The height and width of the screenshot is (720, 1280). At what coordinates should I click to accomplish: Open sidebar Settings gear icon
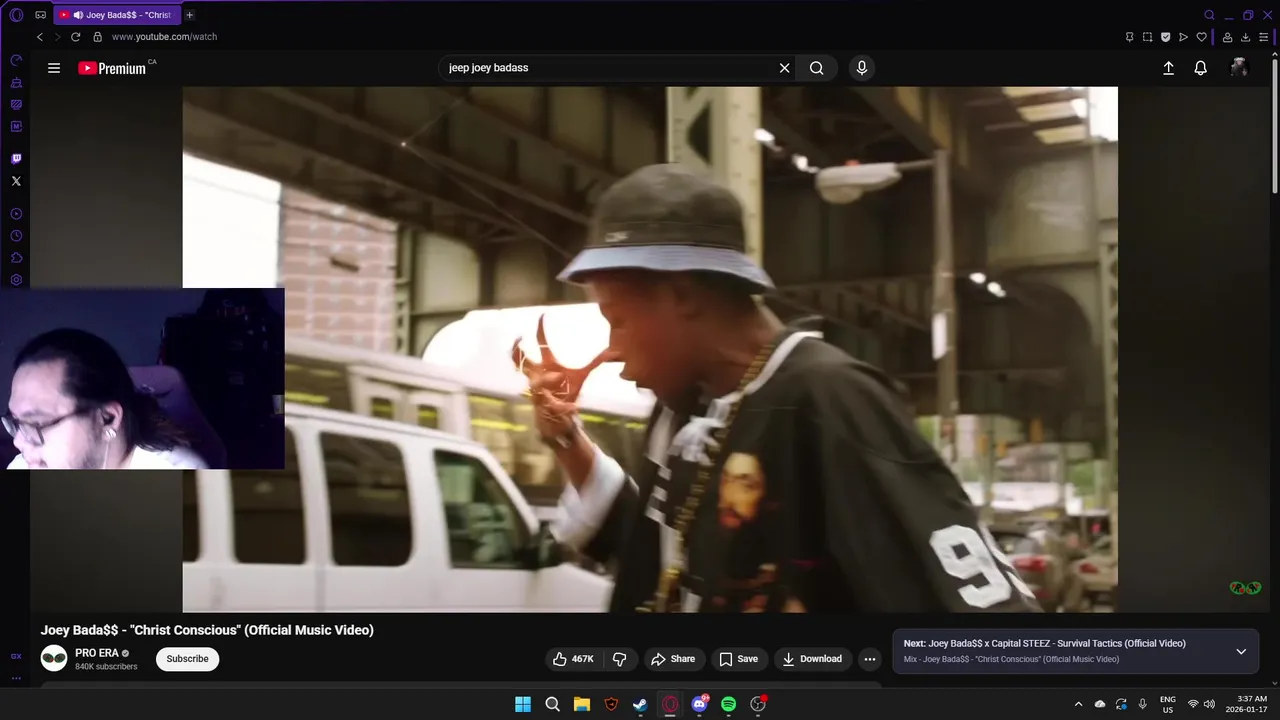point(16,280)
